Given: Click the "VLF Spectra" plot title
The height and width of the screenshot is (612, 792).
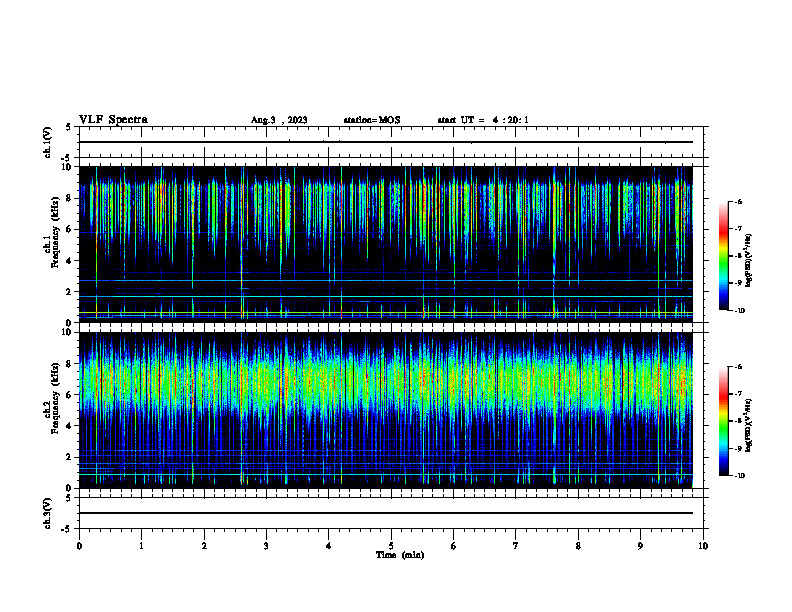Looking at the screenshot, I should 113,120.
